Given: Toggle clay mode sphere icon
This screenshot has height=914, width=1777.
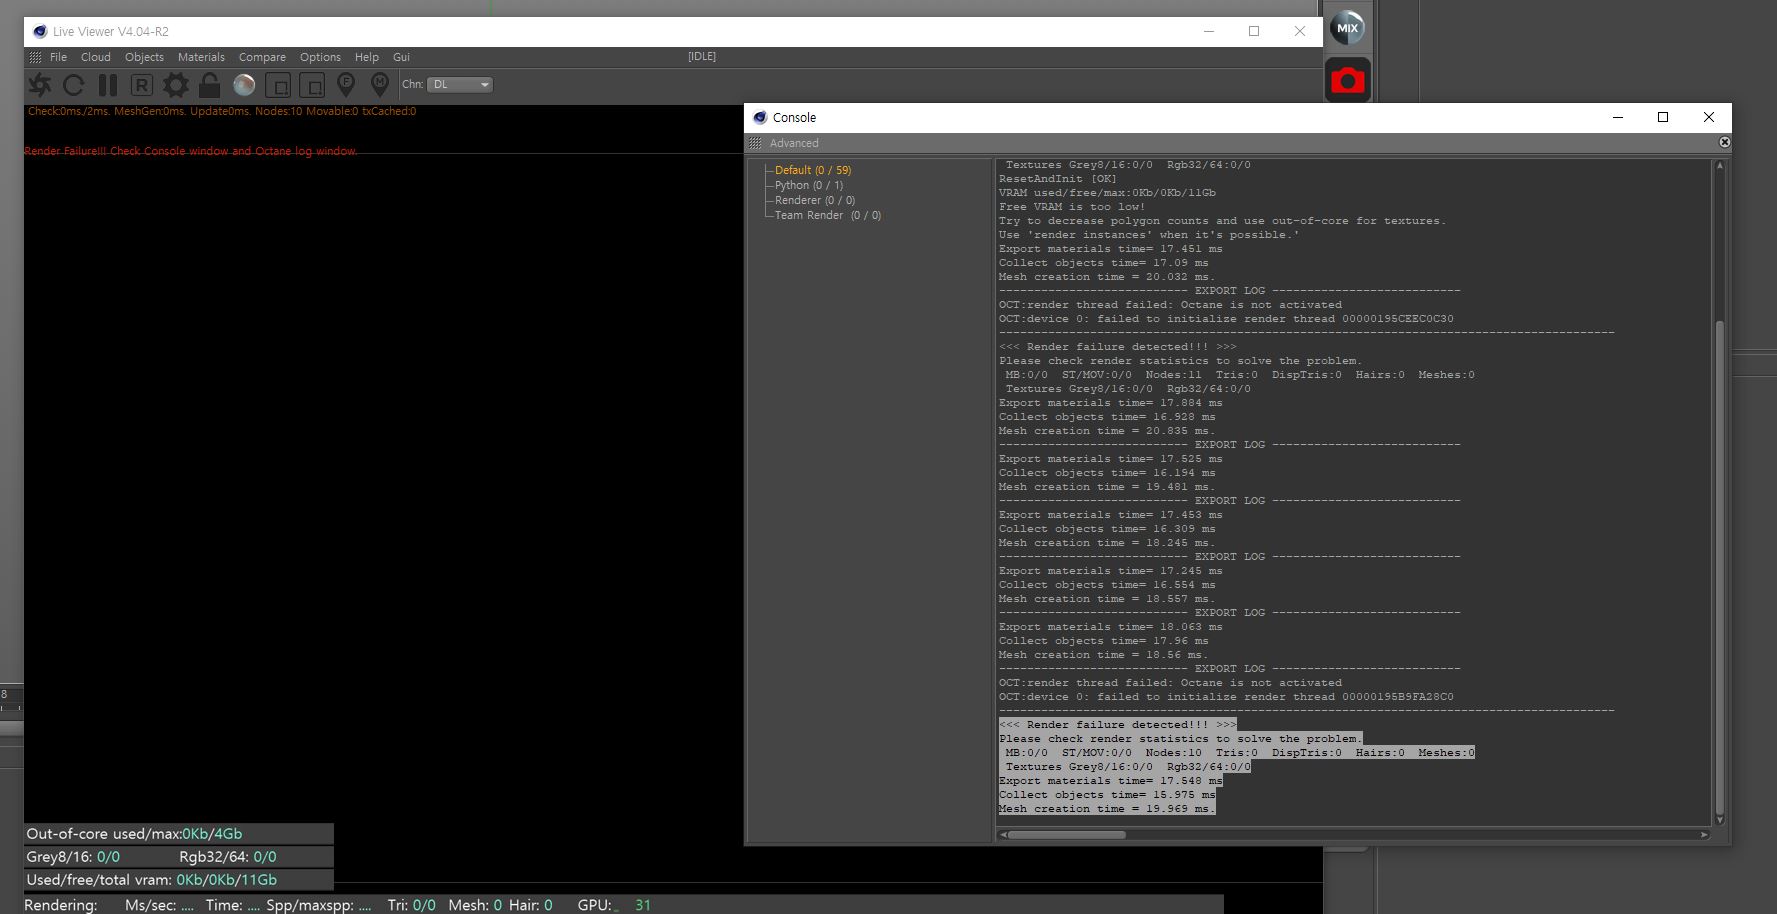Looking at the screenshot, I should [244, 85].
